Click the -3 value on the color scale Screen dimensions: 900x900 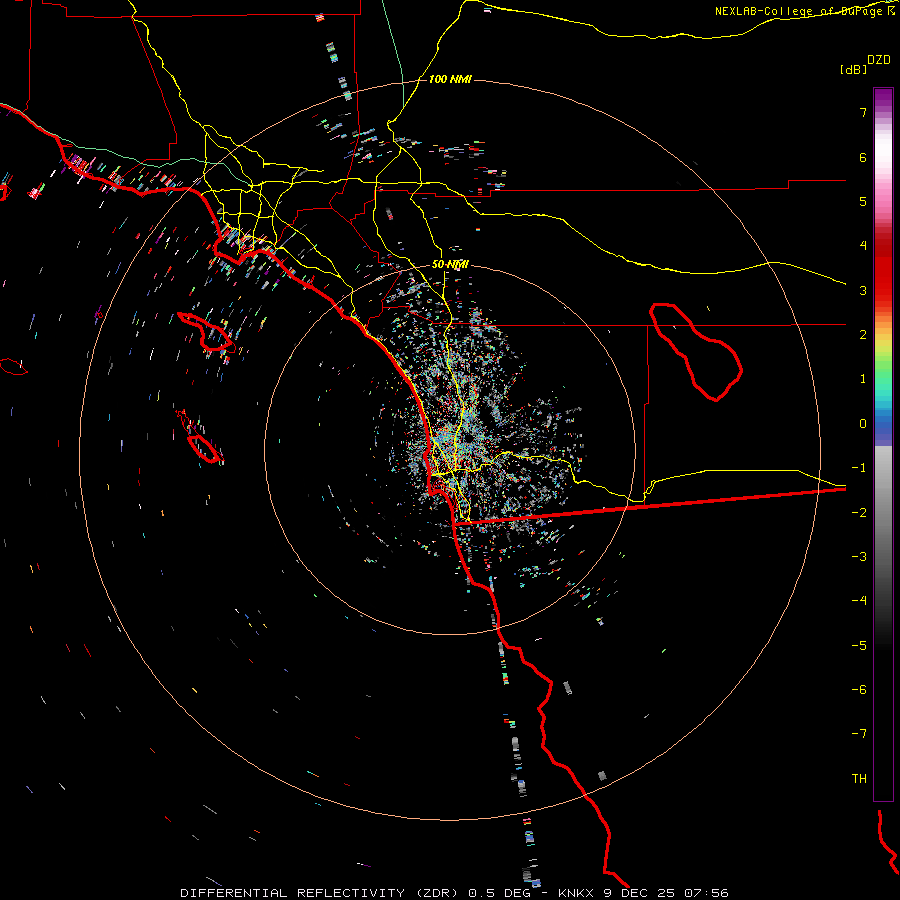click(859, 557)
